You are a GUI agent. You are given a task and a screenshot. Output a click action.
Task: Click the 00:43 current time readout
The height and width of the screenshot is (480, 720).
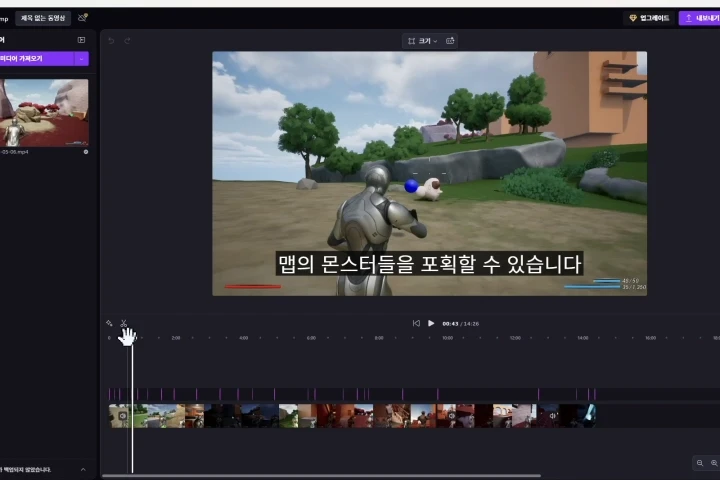pyautogui.click(x=450, y=324)
